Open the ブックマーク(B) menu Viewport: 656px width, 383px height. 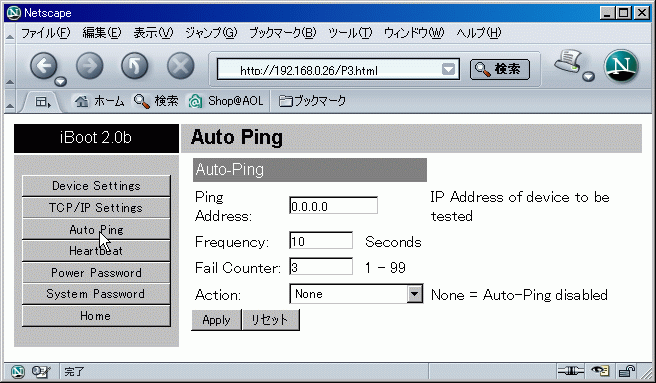pyautogui.click(x=282, y=33)
